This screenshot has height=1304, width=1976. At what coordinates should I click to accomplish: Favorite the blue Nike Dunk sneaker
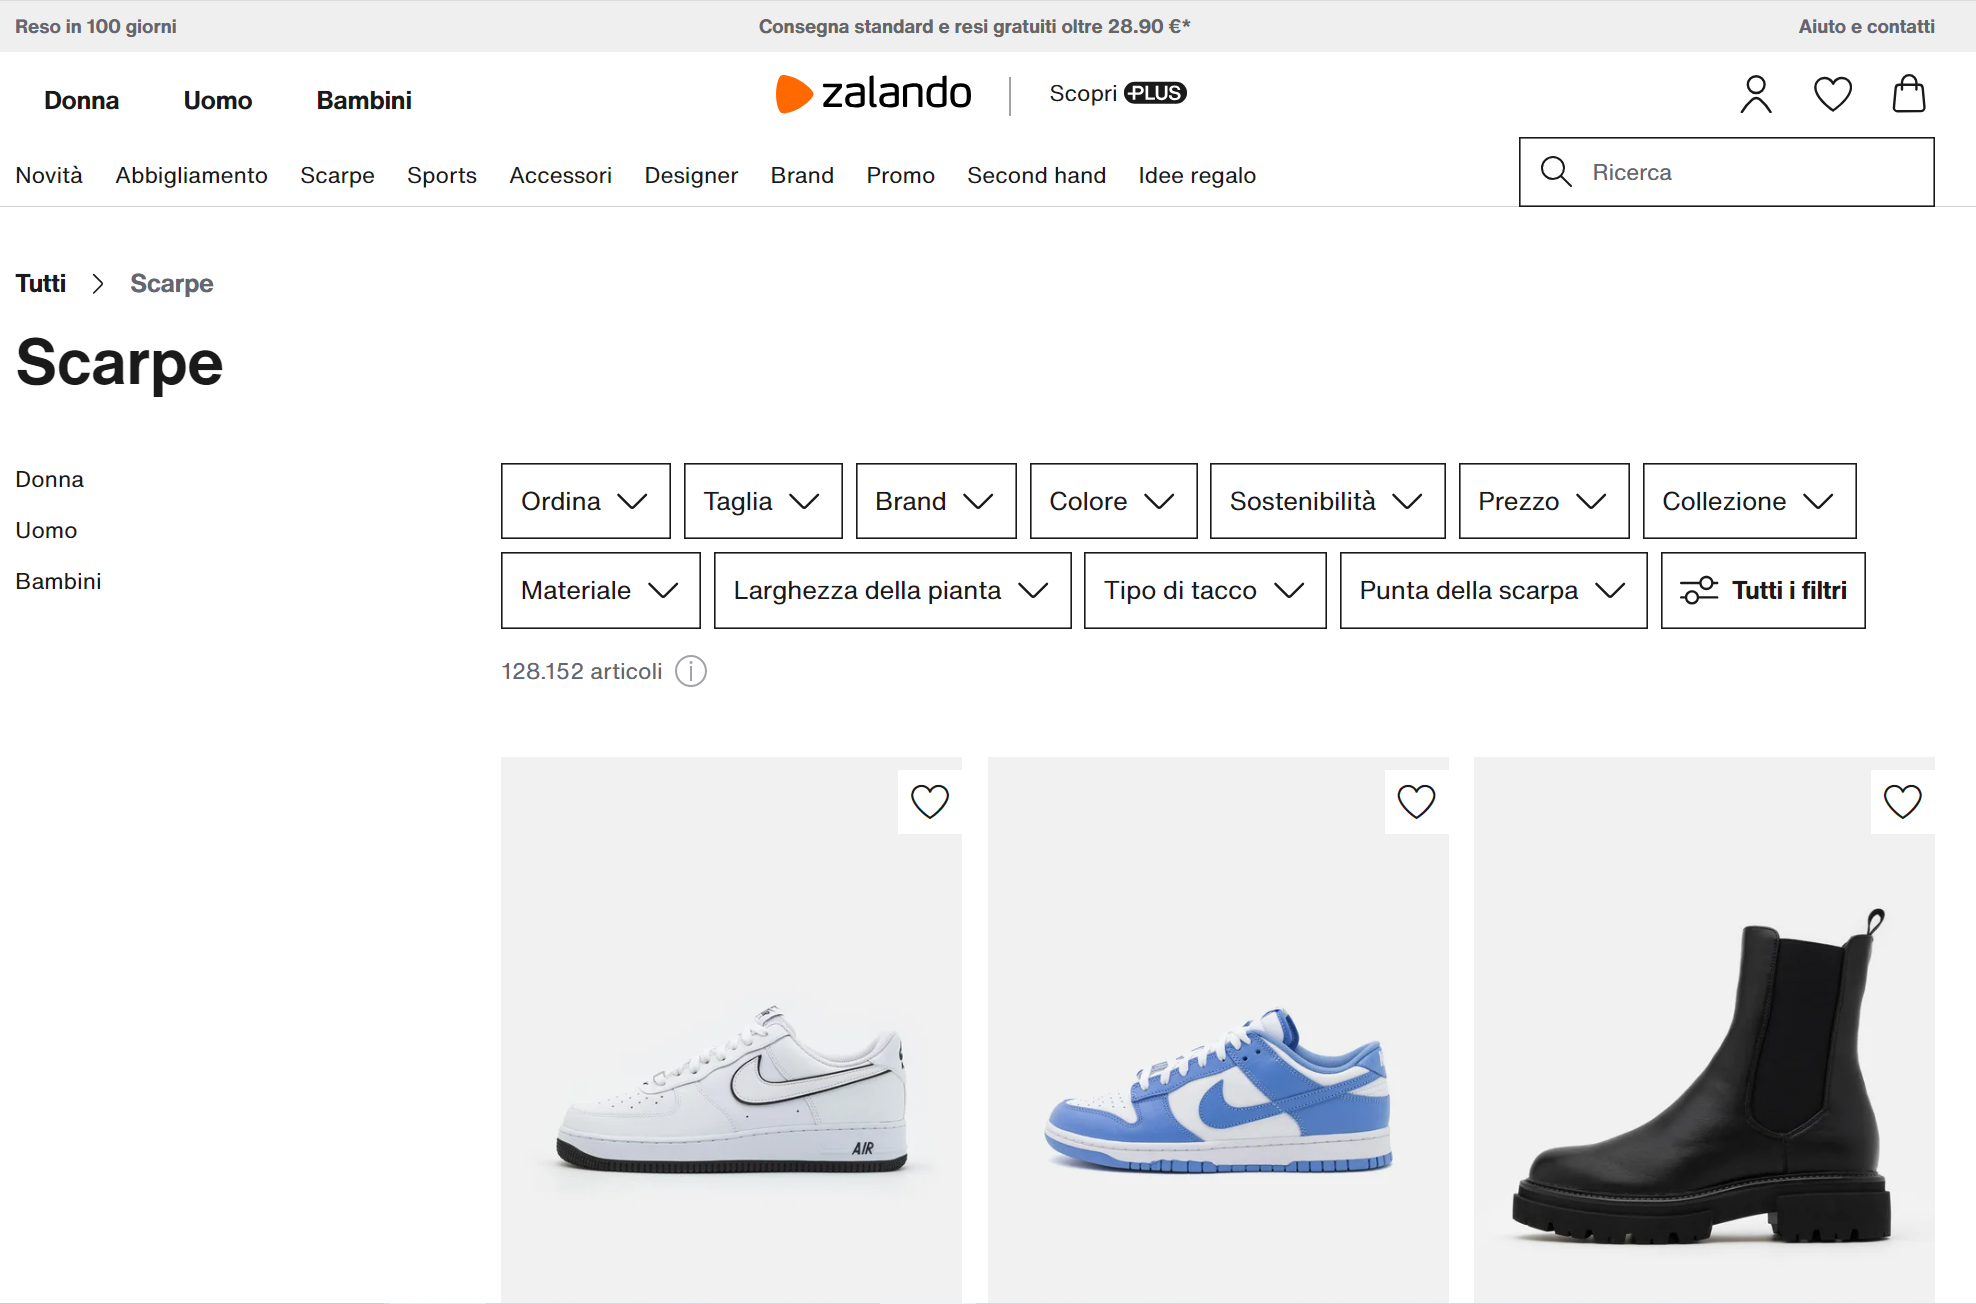point(1416,801)
